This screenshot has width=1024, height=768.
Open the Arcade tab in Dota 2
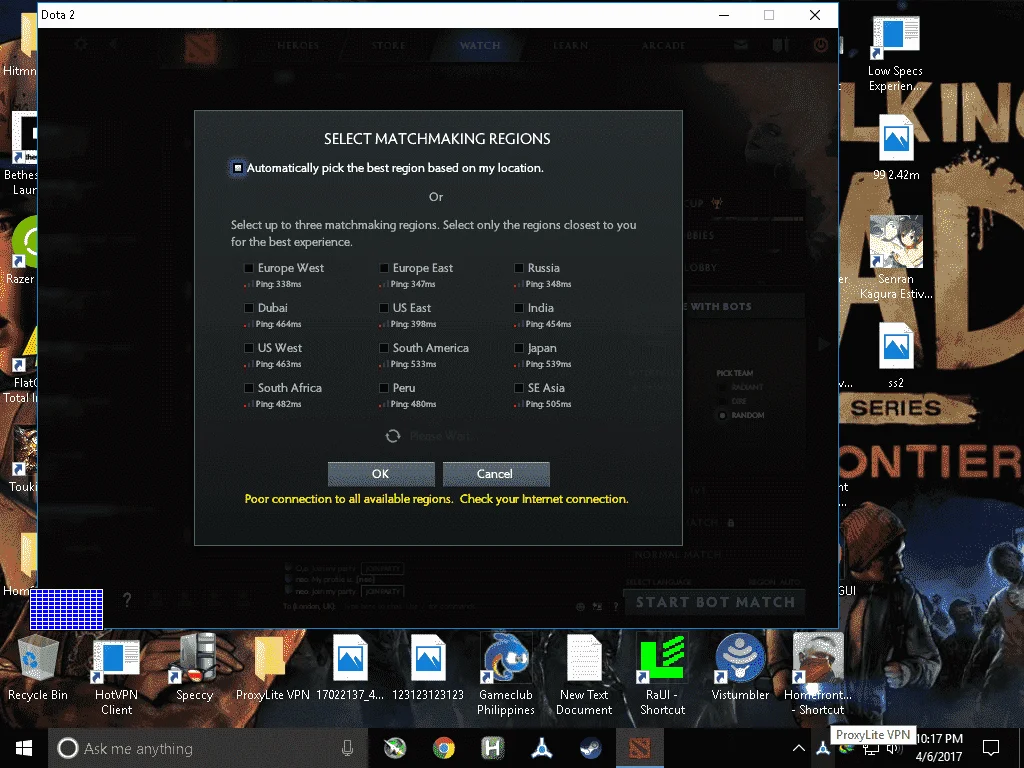[664, 45]
